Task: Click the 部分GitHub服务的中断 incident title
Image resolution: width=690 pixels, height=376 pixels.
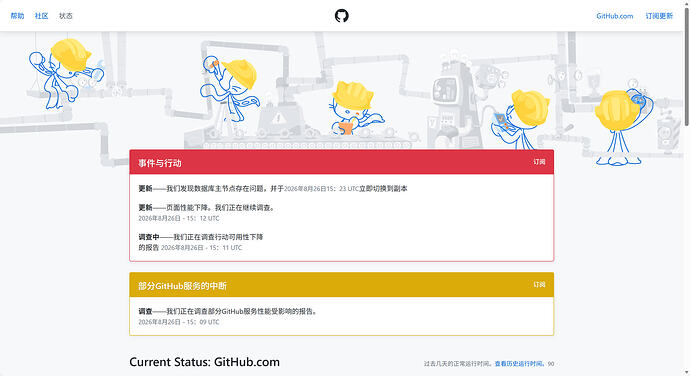Action: point(183,286)
